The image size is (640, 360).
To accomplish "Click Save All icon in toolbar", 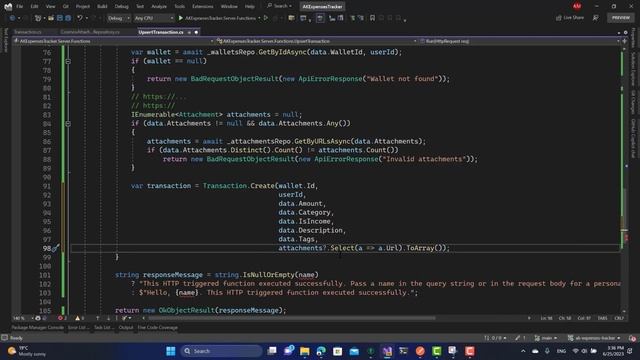I will pos(68,18).
